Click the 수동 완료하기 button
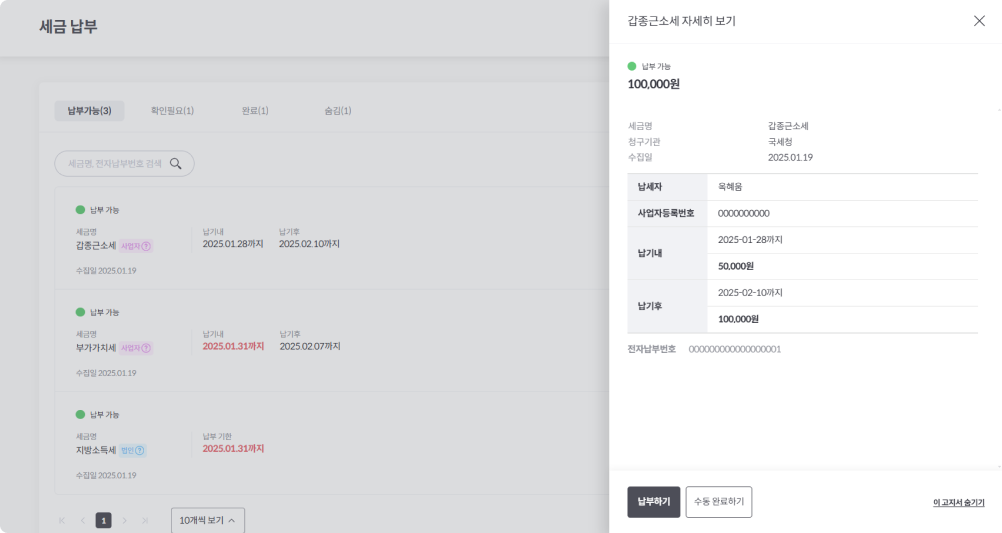This screenshot has height=533, width=1002. (719, 502)
